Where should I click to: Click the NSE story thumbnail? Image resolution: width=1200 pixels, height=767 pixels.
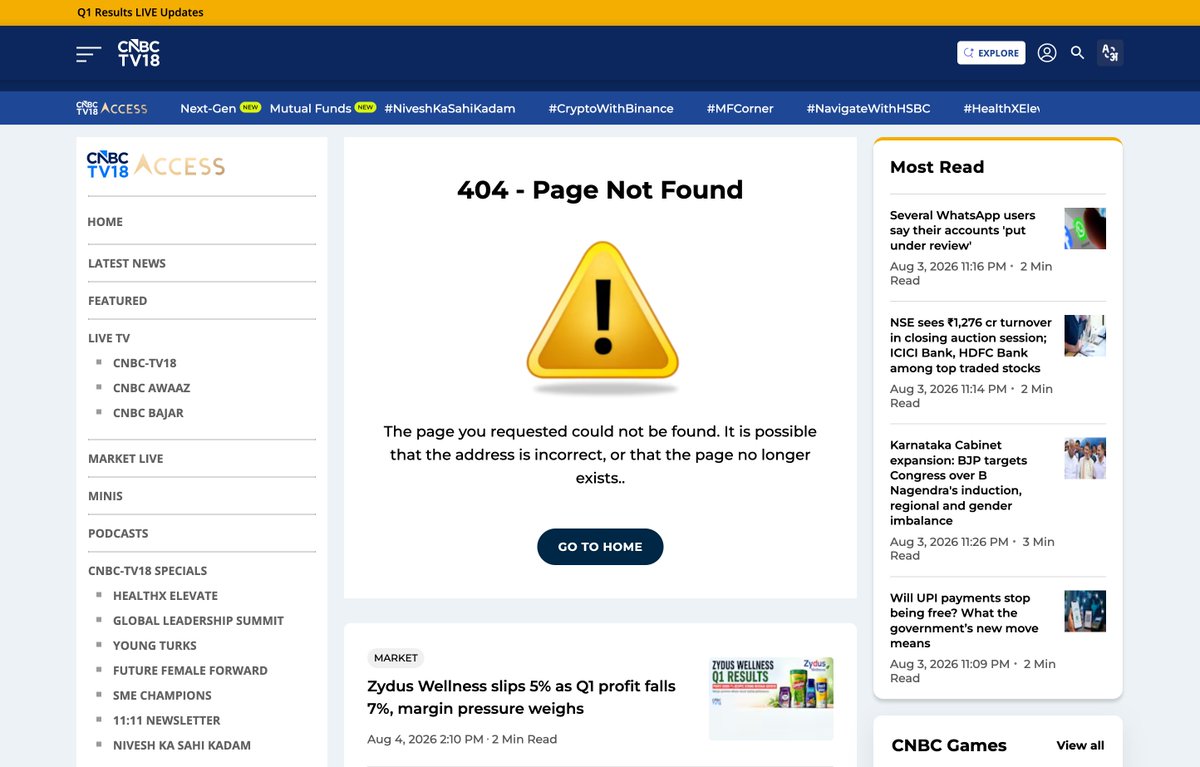(1085, 335)
